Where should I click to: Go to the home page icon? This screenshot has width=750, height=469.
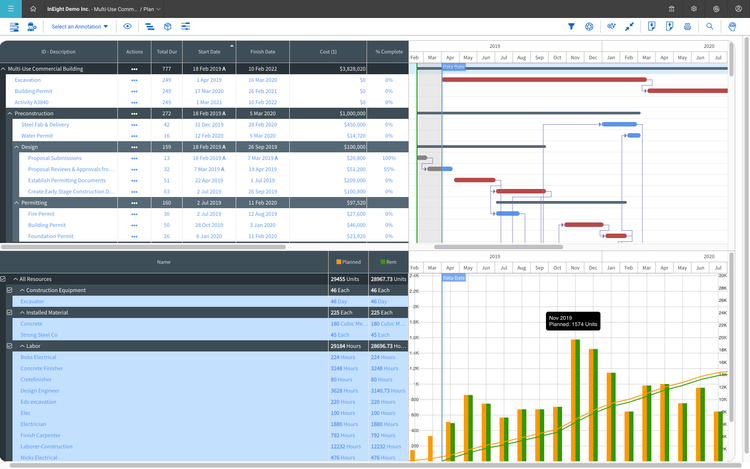[x=33, y=8]
